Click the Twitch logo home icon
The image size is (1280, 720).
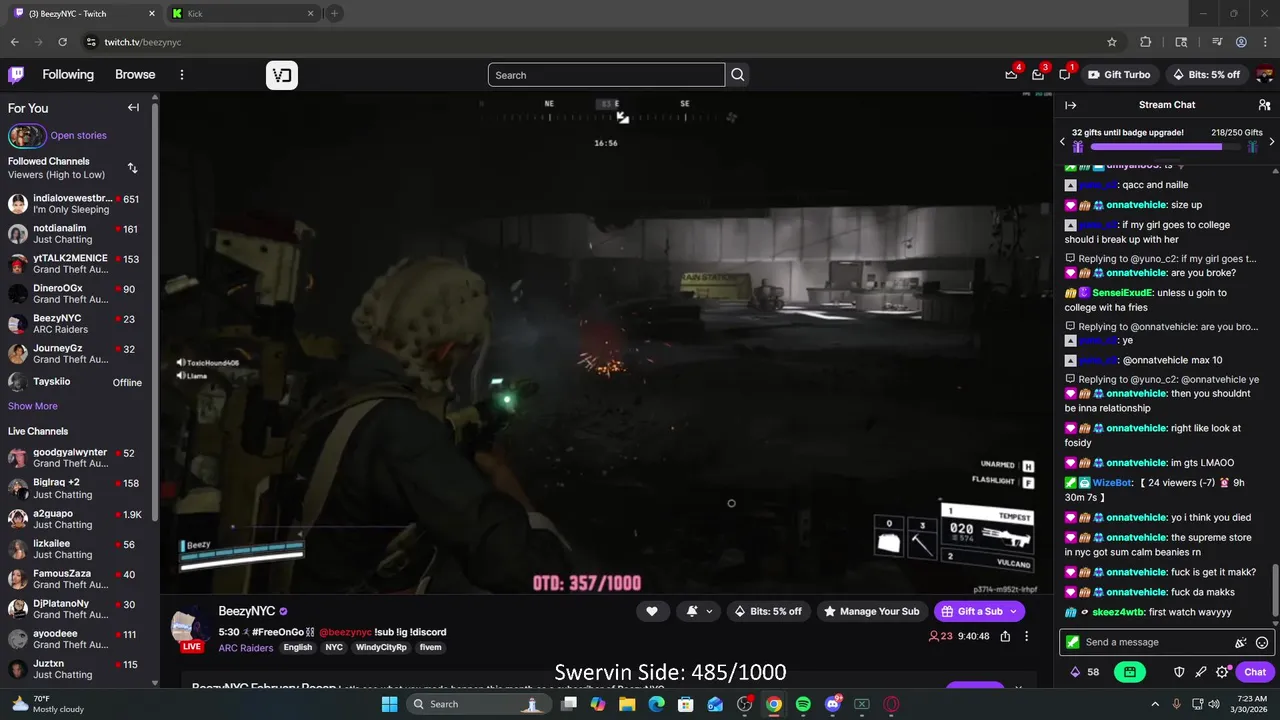16,75
